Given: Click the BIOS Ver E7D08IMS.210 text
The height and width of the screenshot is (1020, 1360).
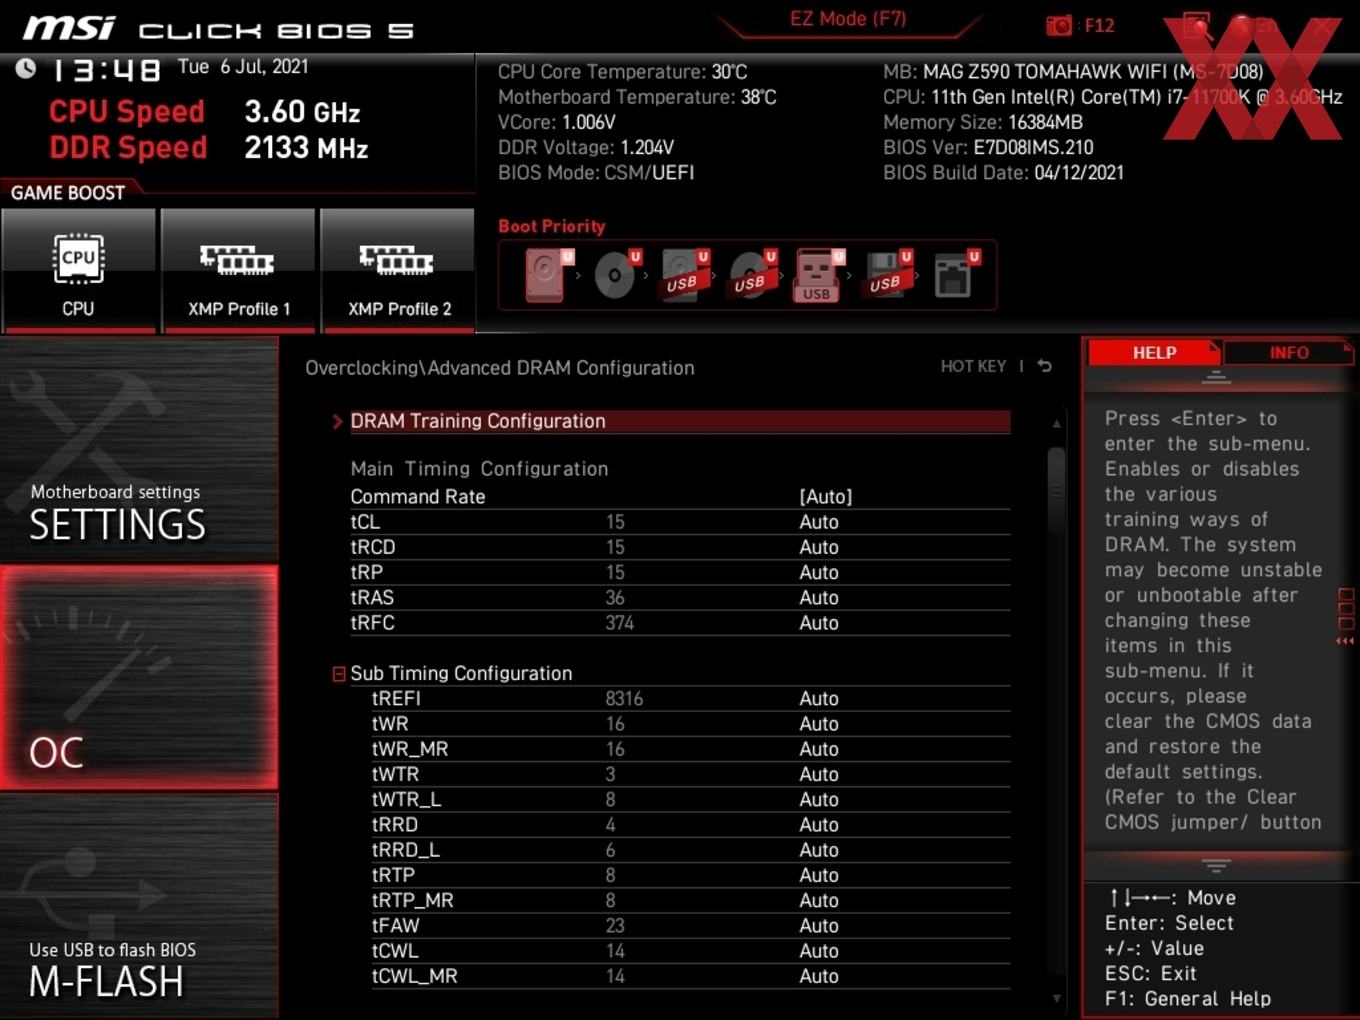Looking at the screenshot, I should 988,147.
